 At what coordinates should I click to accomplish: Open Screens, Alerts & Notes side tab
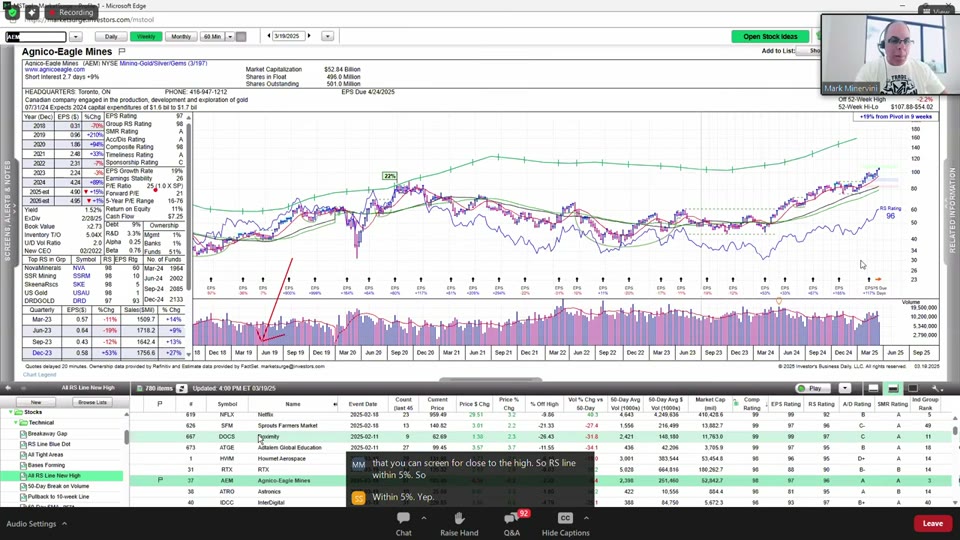point(7,211)
